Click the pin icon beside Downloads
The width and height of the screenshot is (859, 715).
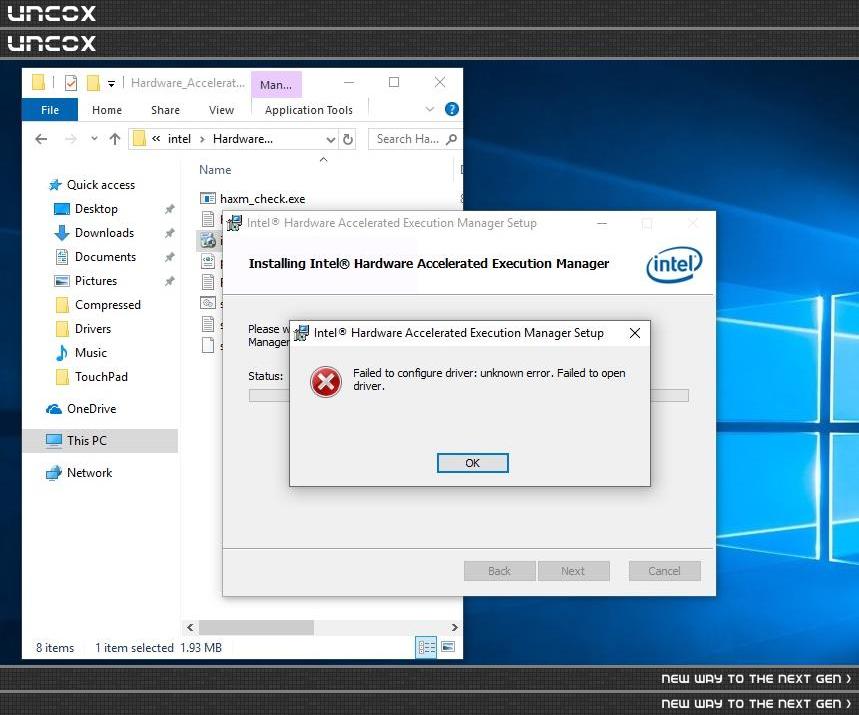point(170,233)
